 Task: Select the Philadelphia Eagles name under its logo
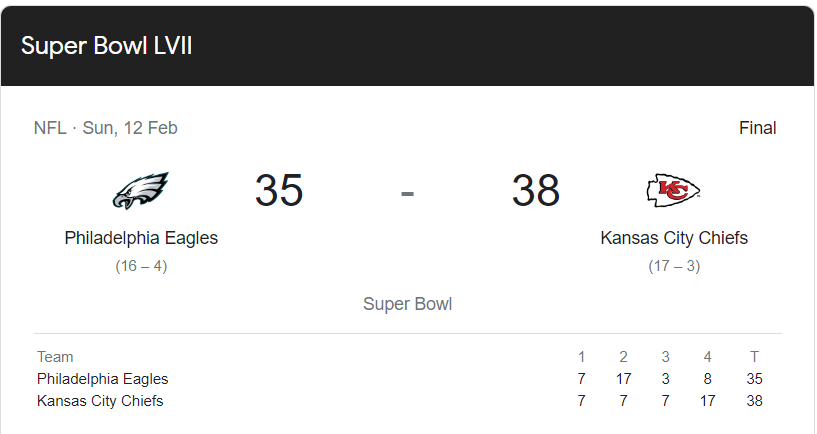141,238
